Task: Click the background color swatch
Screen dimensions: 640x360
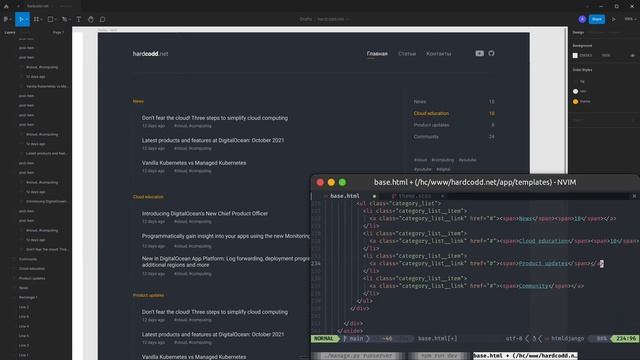Action: pyautogui.click(x=575, y=56)
